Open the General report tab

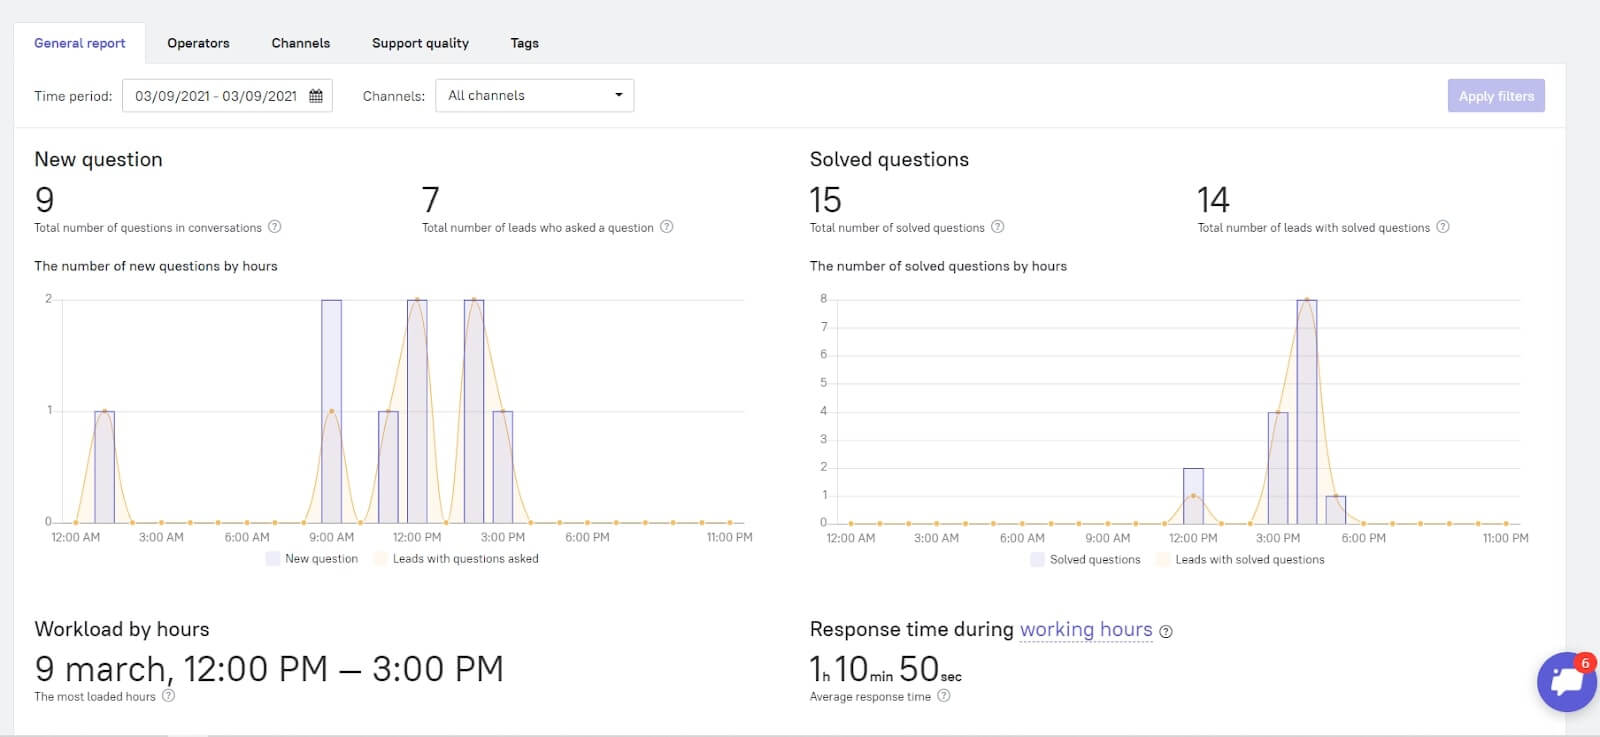click(80, 43)
